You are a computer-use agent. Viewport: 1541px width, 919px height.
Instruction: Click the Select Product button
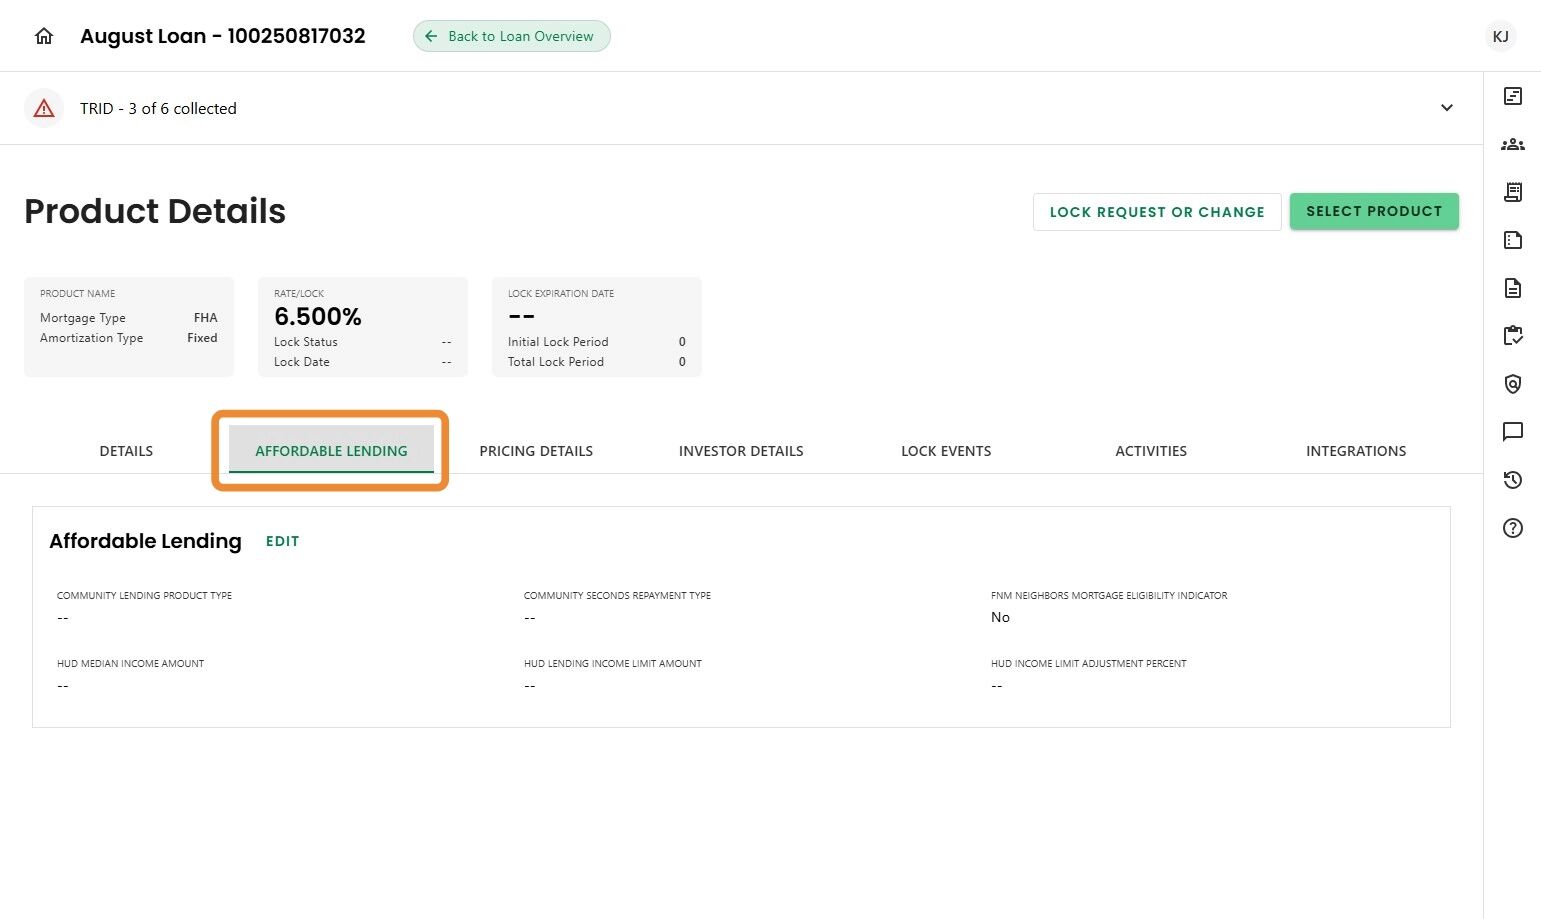[x=1374, y=211]
